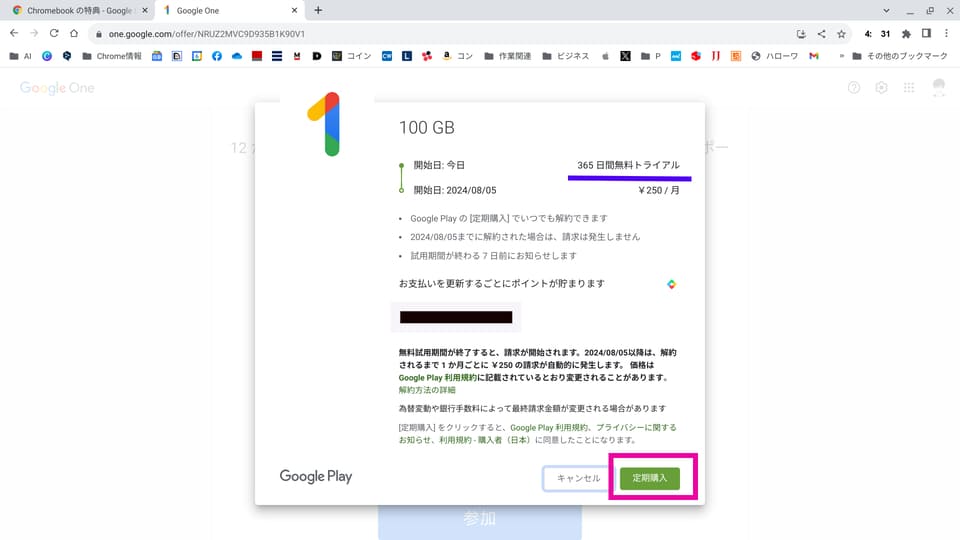Open the Facebook bookmark
The height and width of the screenshot is (540, 960).
click(x=217, y=56)
